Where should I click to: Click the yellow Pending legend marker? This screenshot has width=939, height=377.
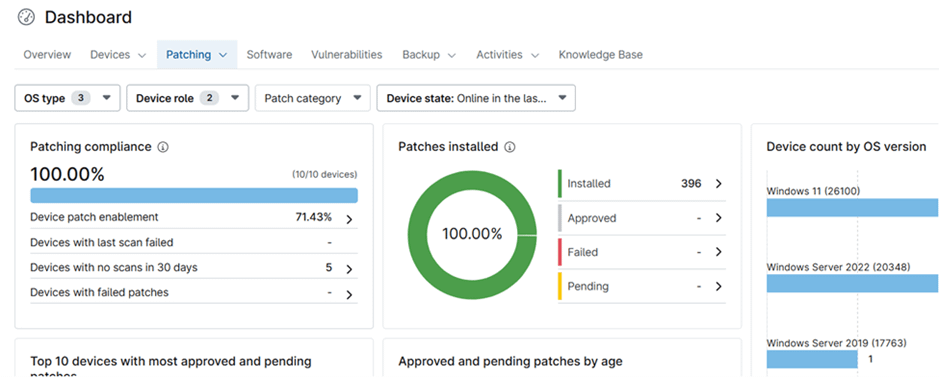560,286
